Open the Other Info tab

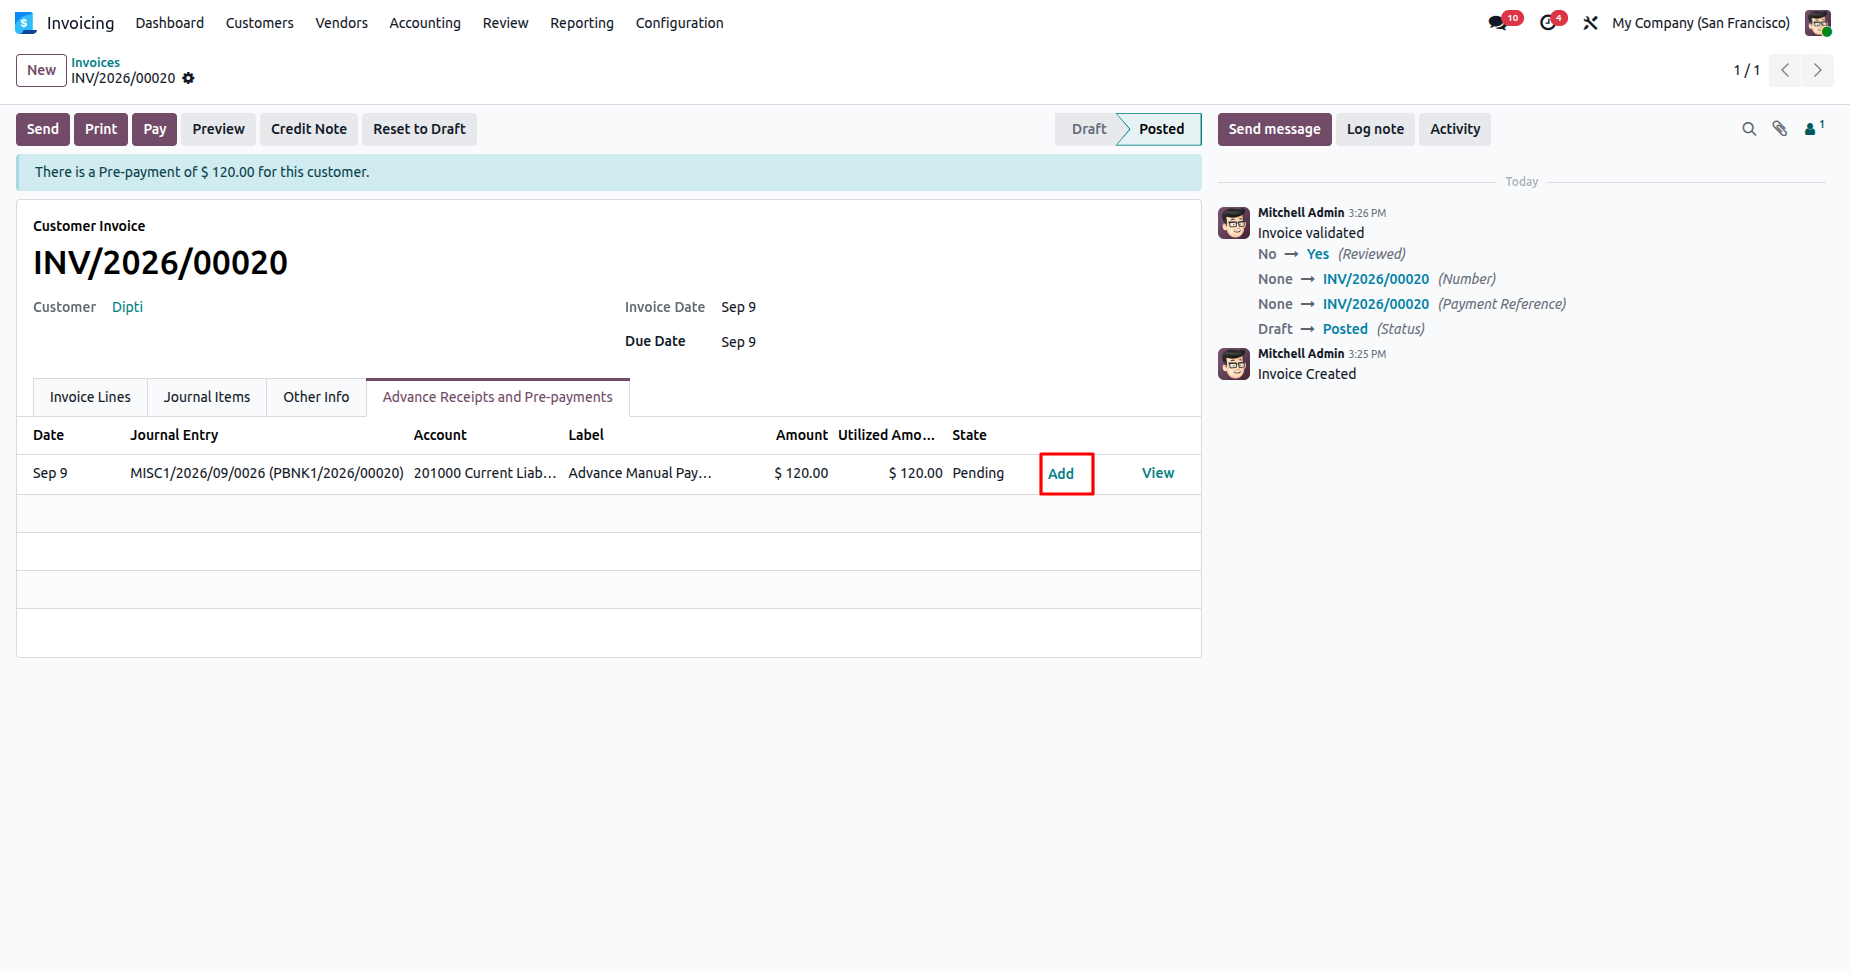(x=316, y=397)
